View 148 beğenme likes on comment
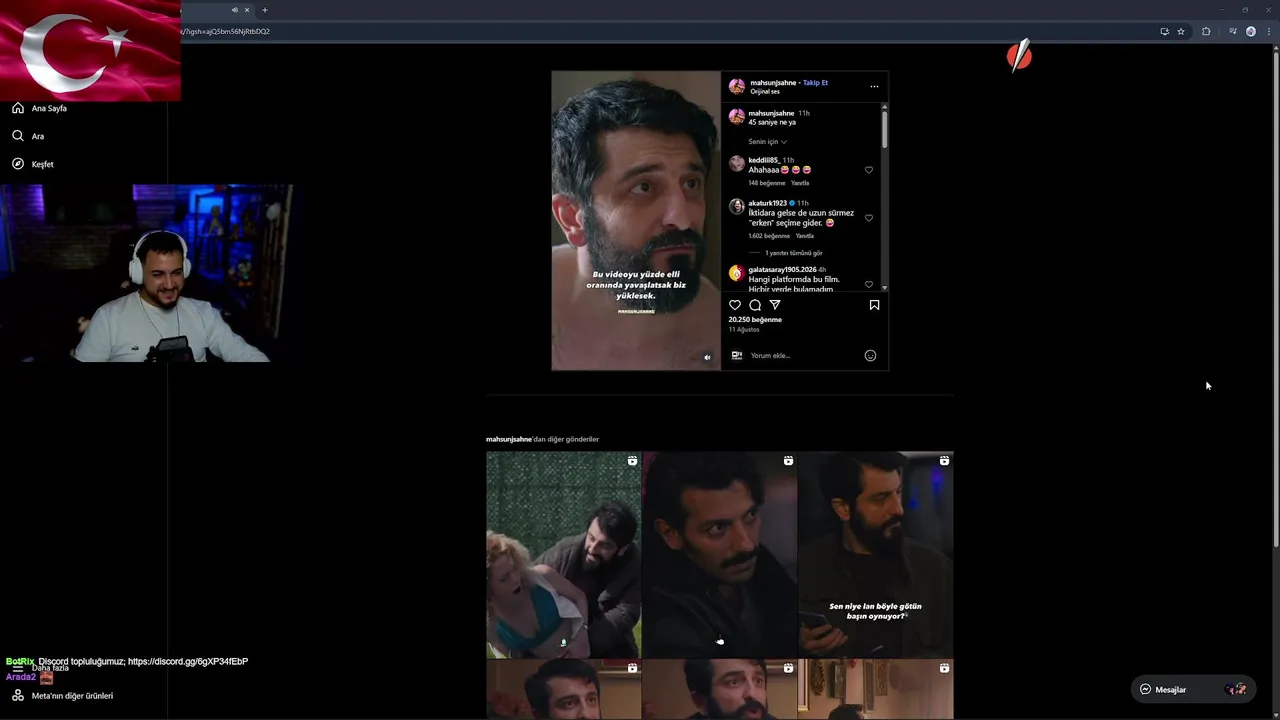 [767, 183]
